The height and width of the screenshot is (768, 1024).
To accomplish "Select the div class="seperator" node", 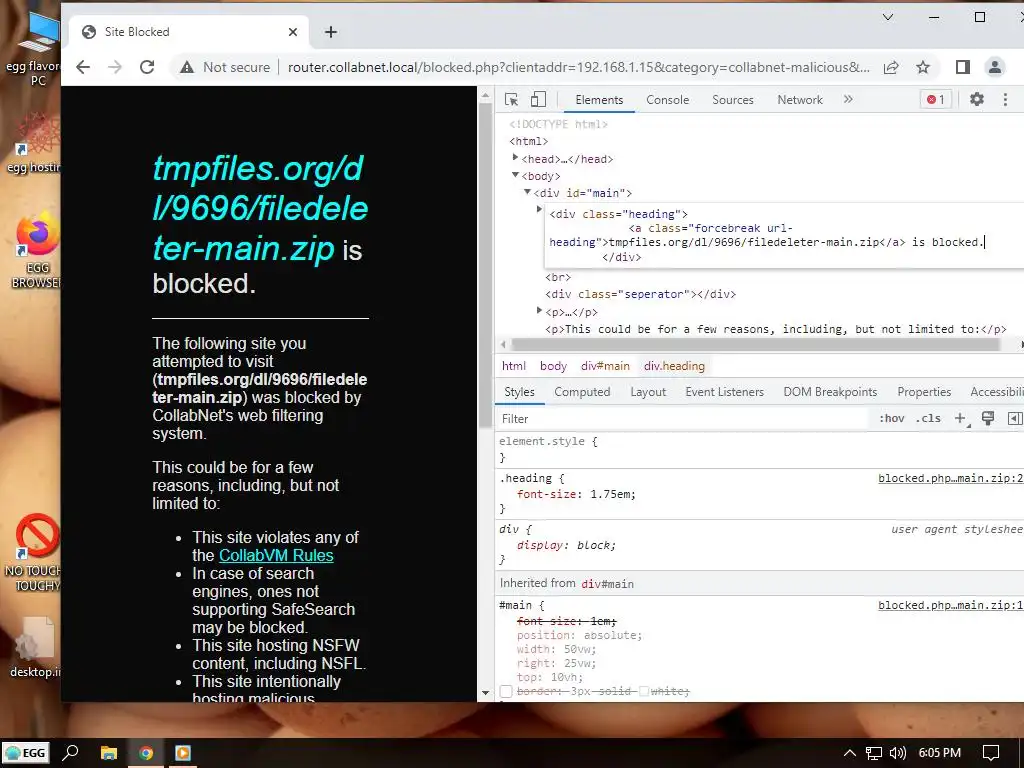I will pyautogui.click(x=640, y=295).
